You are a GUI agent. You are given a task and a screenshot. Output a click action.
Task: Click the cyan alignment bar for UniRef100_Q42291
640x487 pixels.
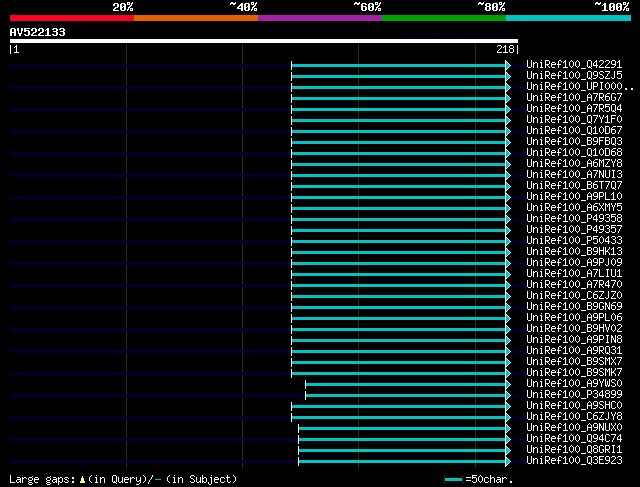click(399, 65)
